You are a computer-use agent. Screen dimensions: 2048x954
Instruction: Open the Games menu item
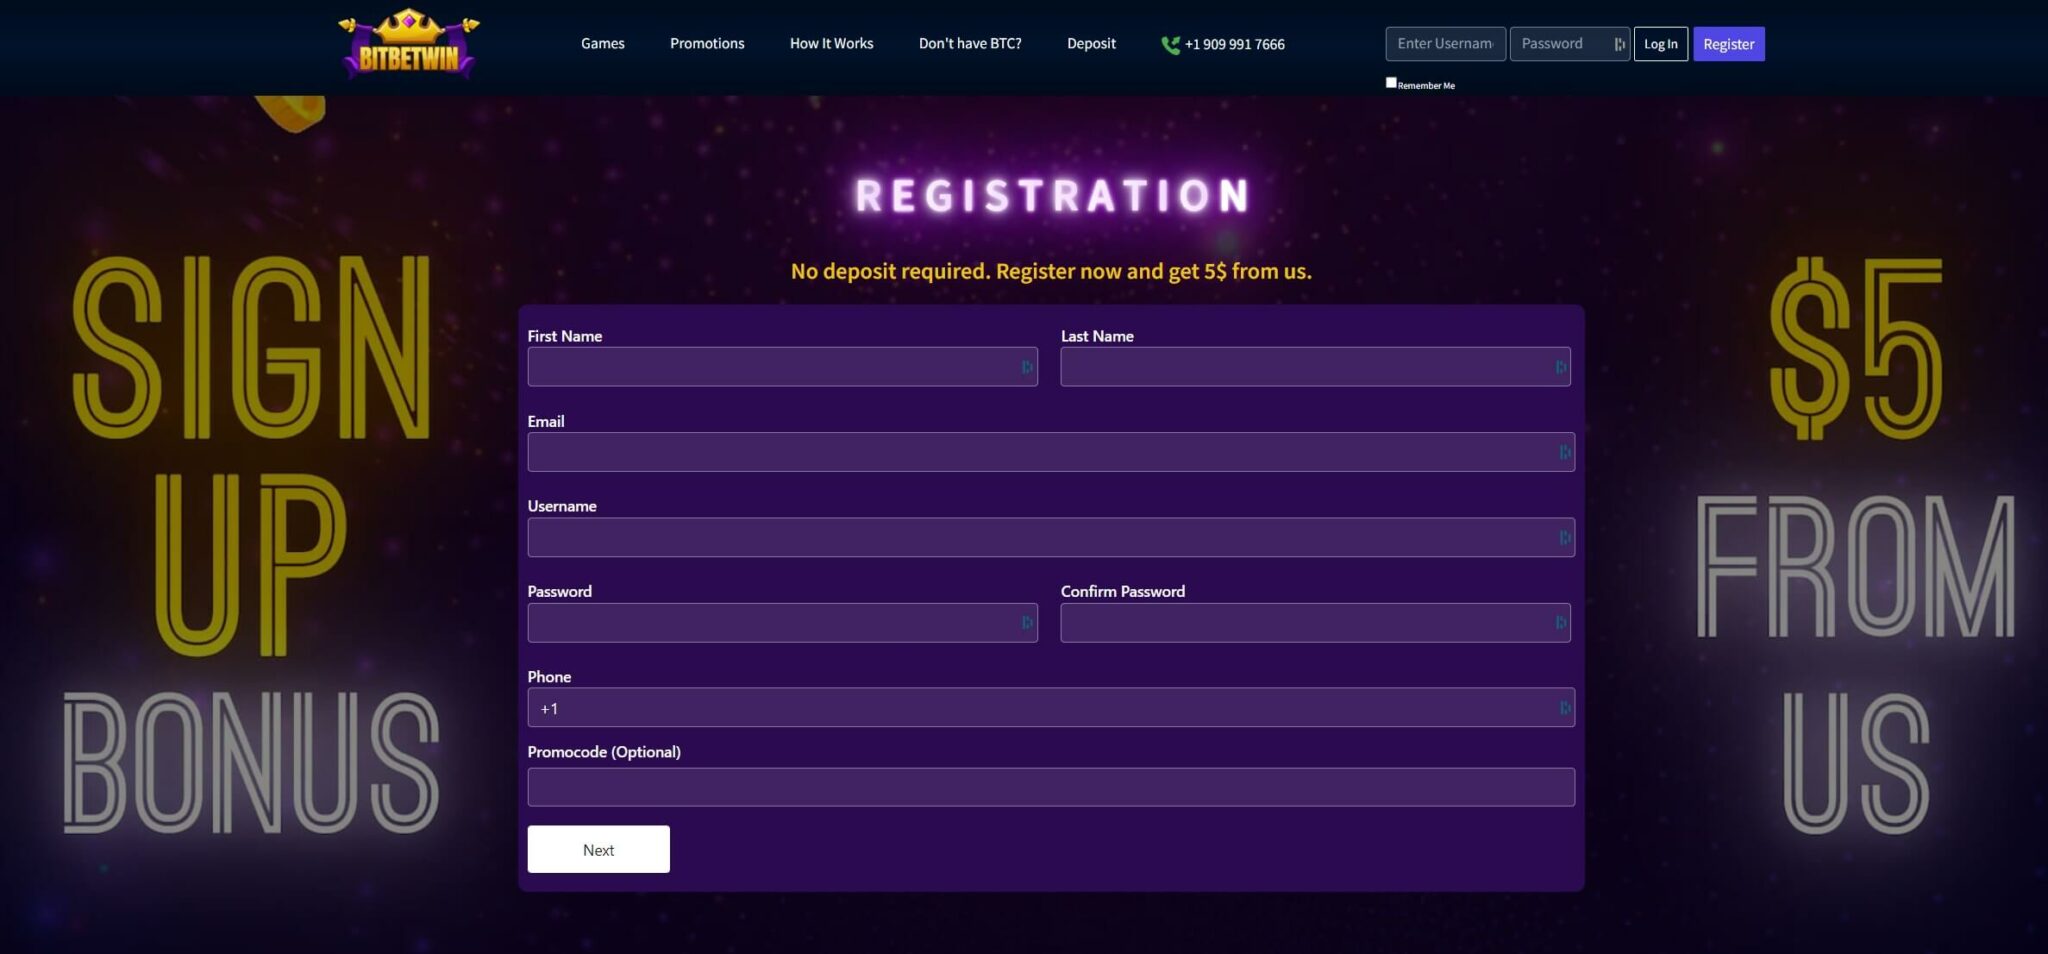pos(603,44)
